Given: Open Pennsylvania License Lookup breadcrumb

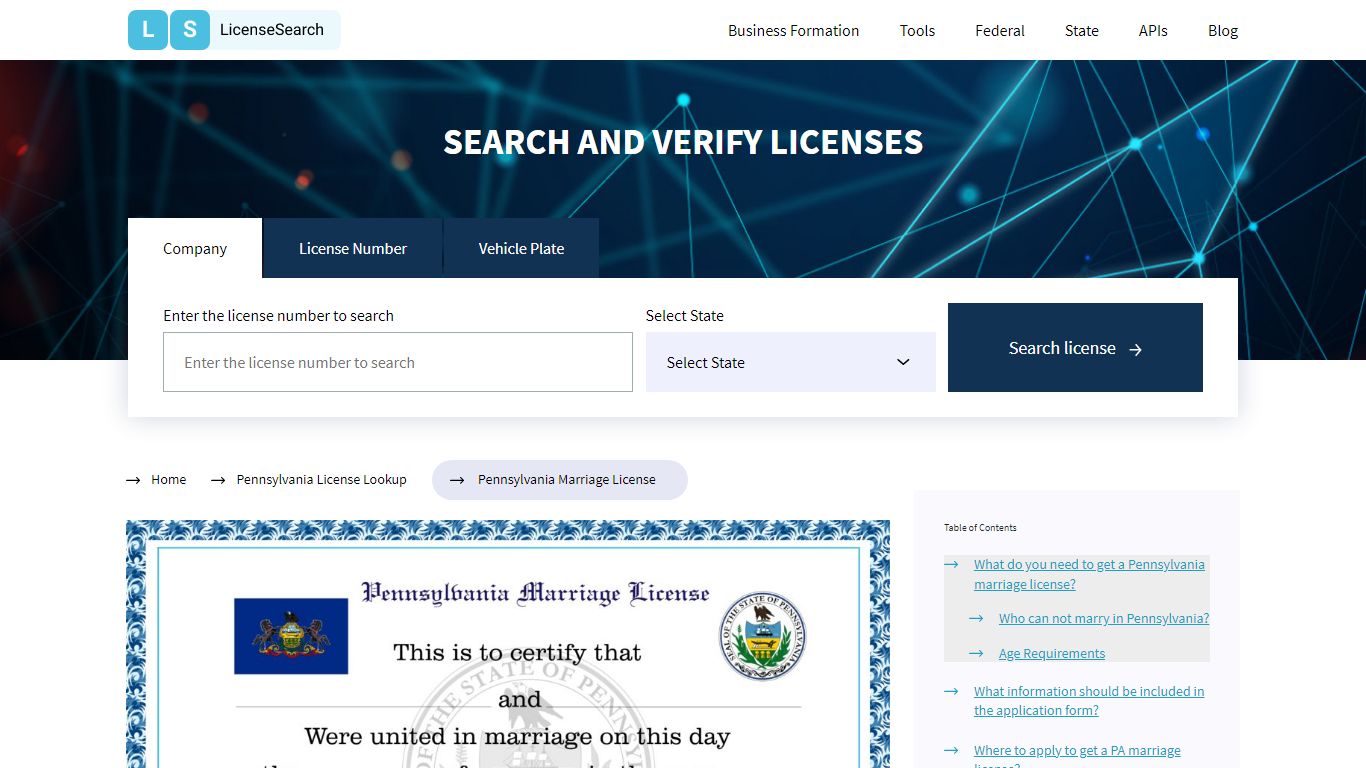Looking at the screenshot, I should pyautogui.click(x=322, y=480).
